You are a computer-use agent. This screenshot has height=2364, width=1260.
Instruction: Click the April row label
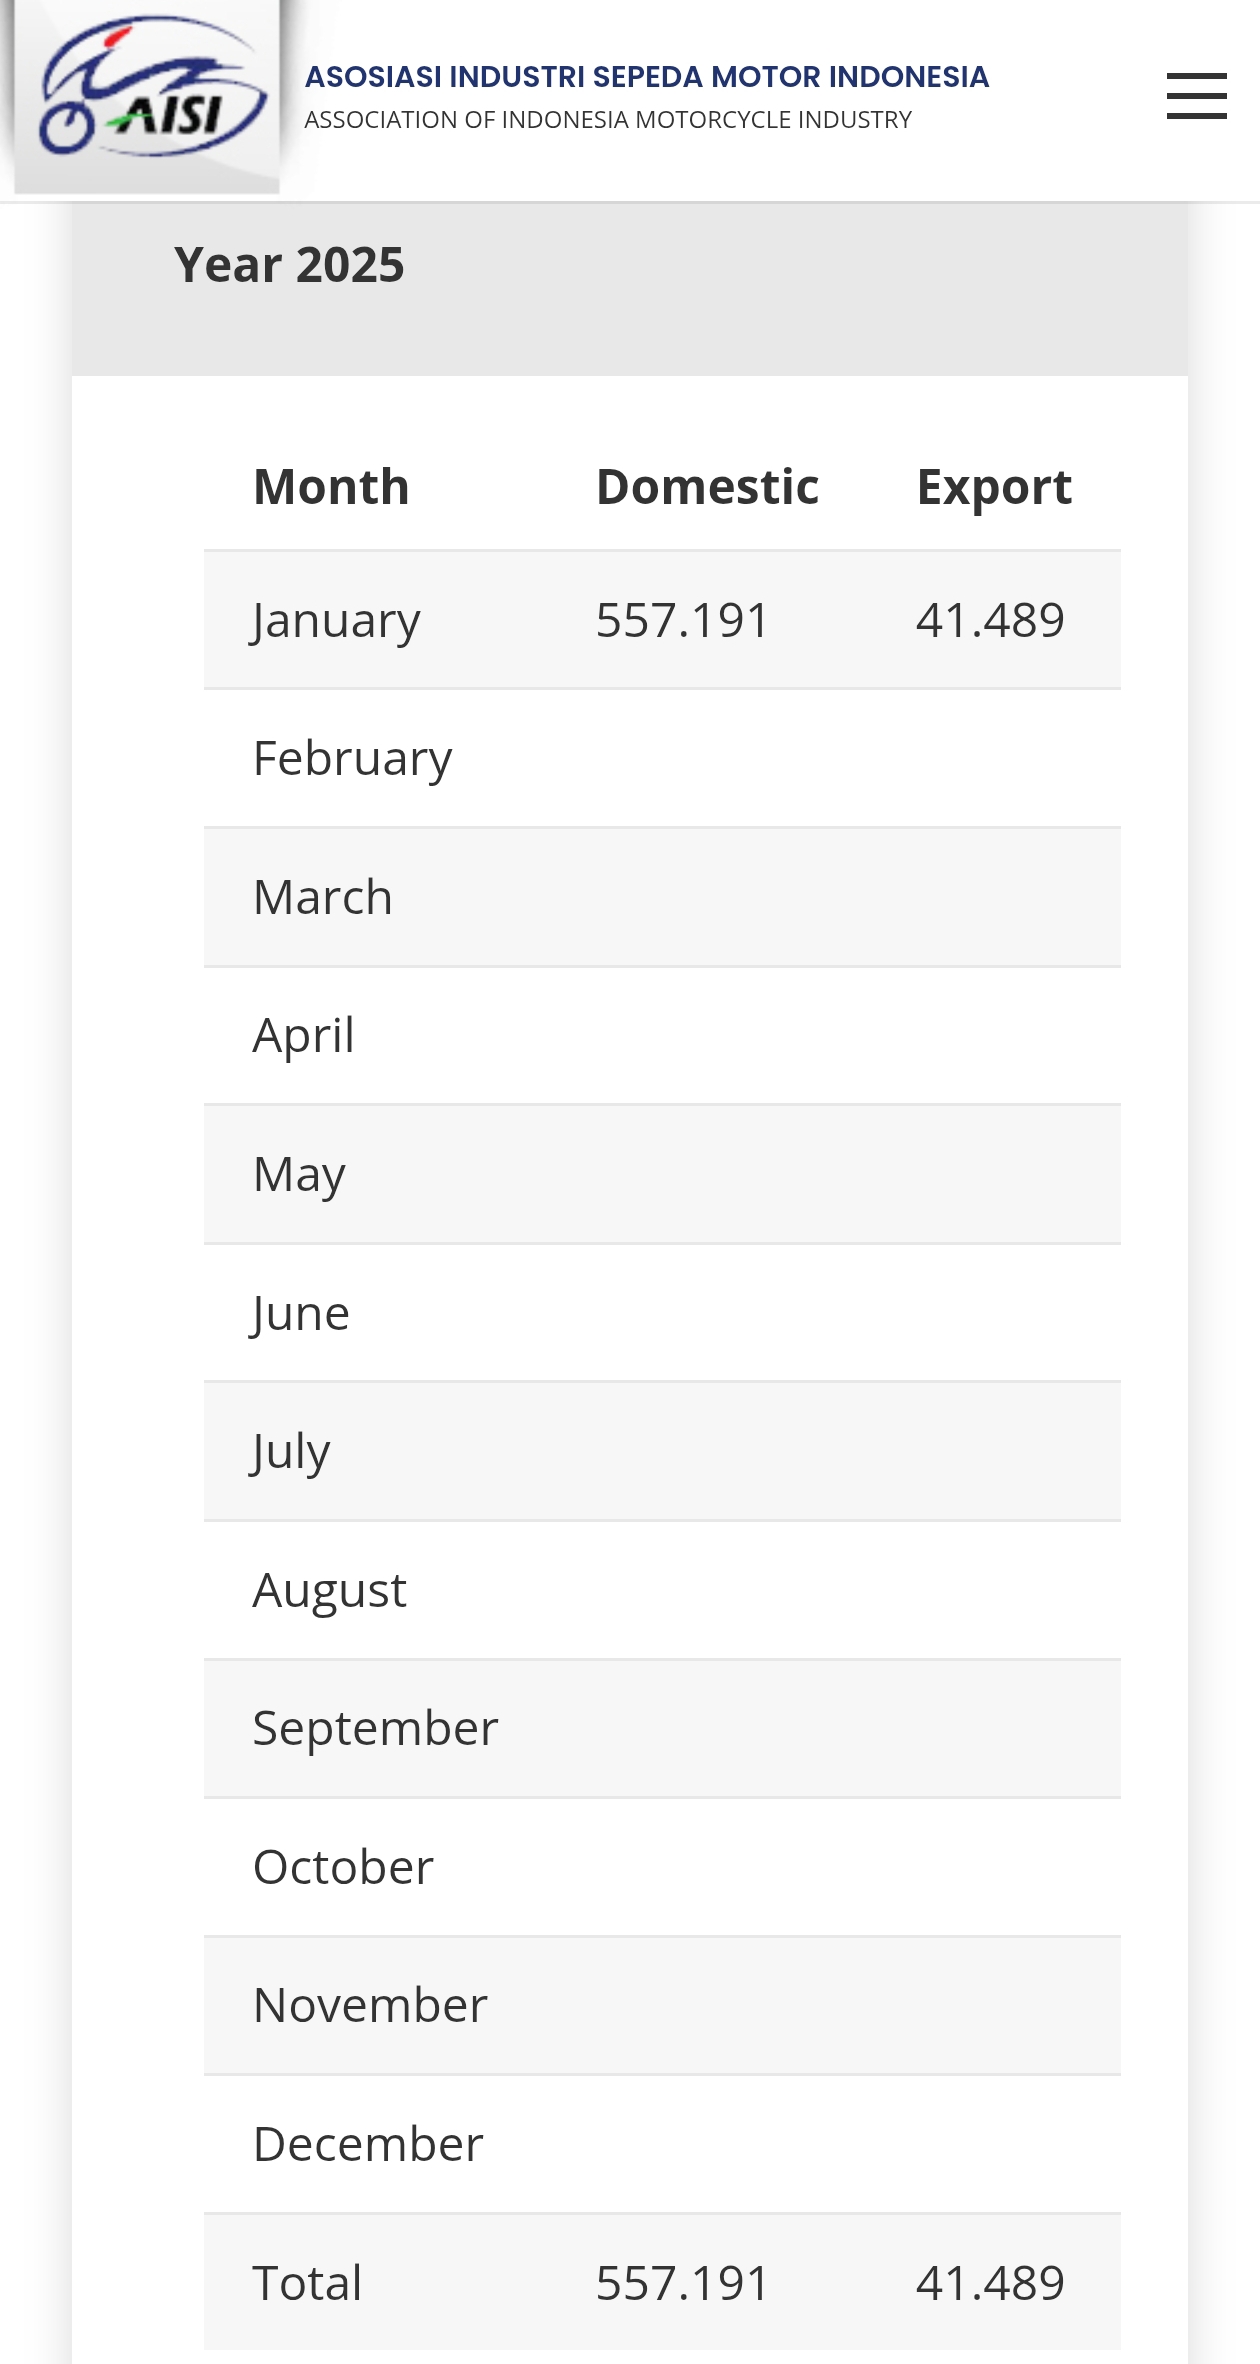pyautogui.click(x=303, y=1035)
